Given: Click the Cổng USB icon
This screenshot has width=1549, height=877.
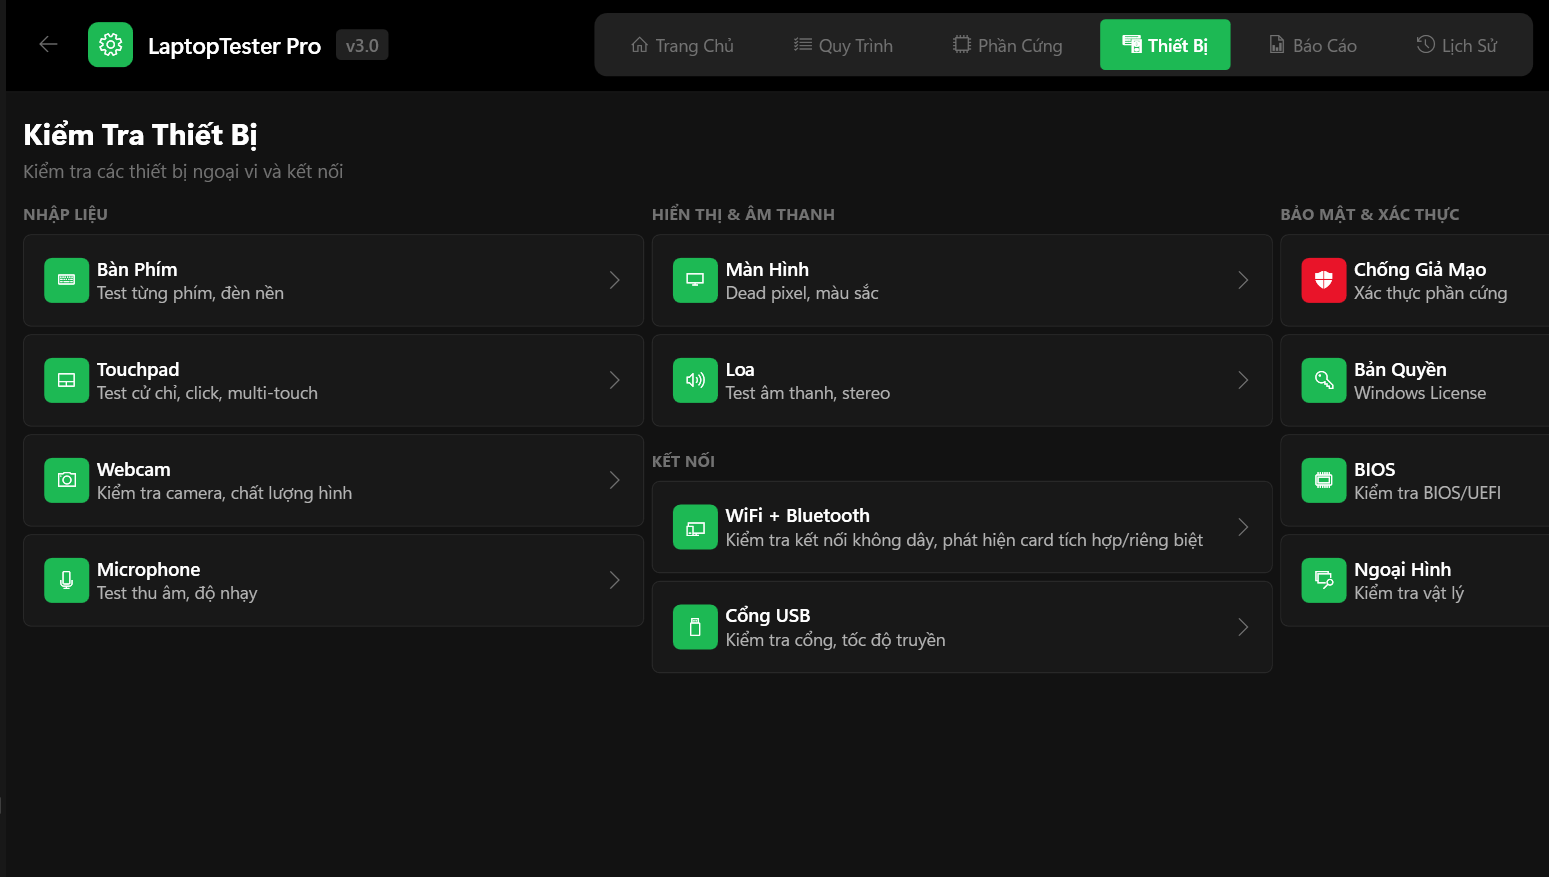Looking at the screenshot, I should [695, 627].
